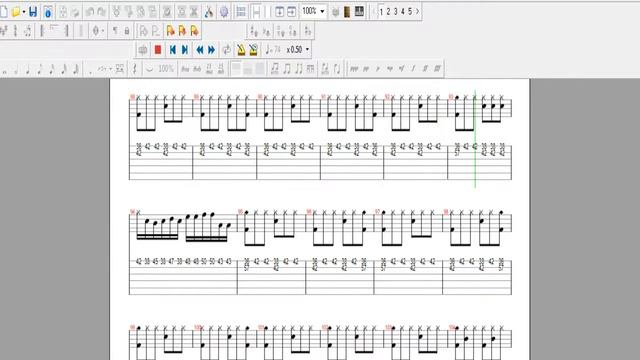640x360 pixels.
Task: Click the multitrack layout view icon
Action: (241, 12)
